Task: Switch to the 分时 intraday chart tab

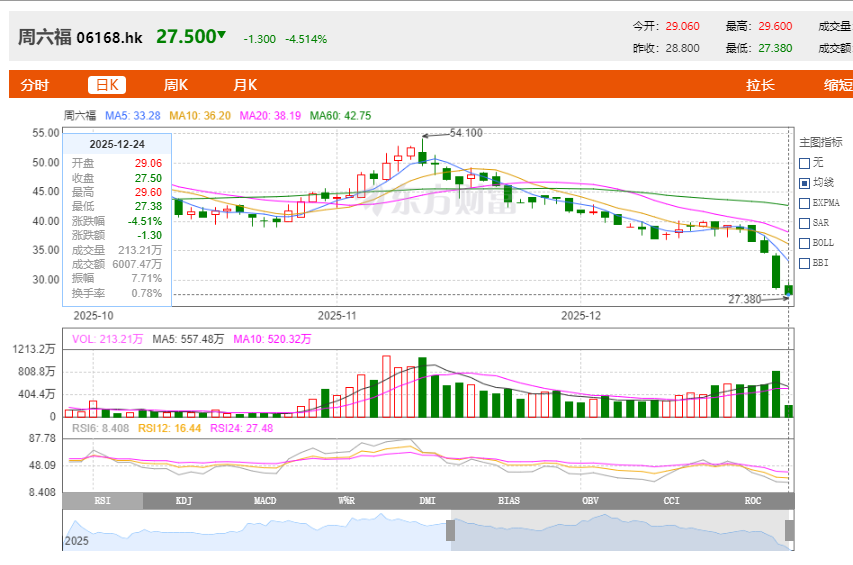Action: tap(34, 85)
